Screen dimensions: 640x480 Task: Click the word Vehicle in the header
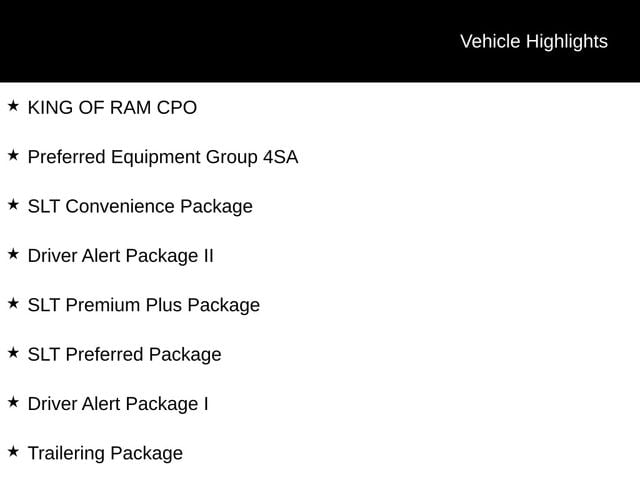click(490, 42)
